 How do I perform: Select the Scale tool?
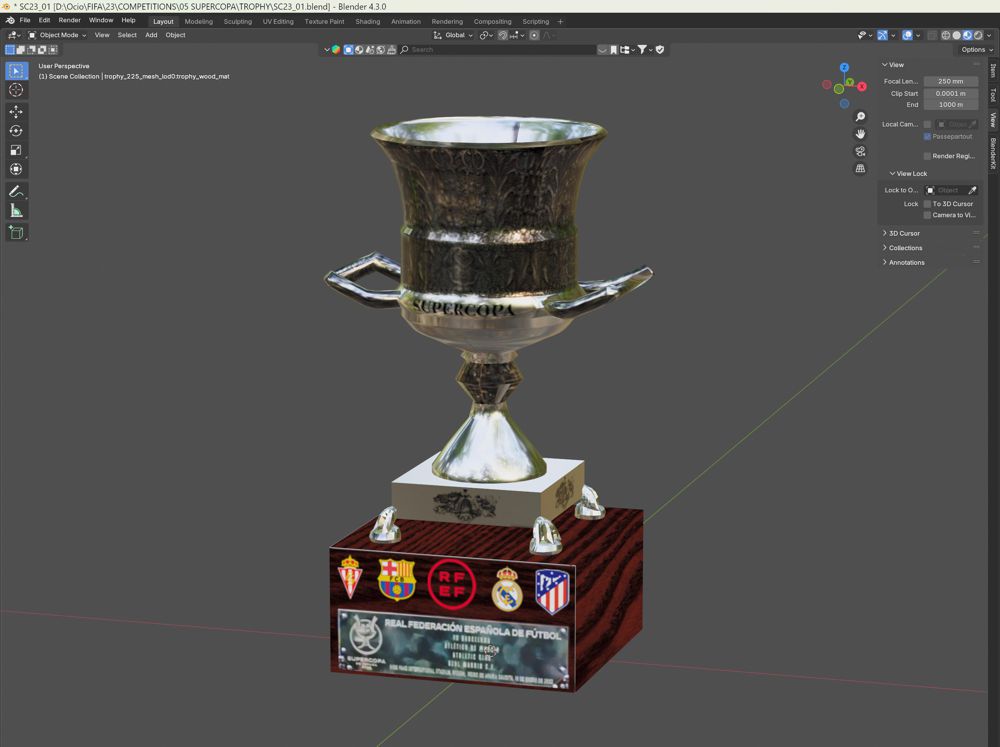click(16, 150)
